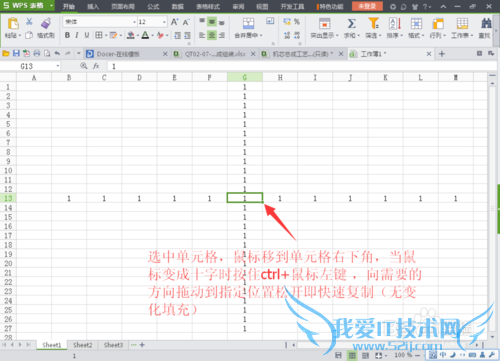Click the orange not-logged-in (未登录) button
Screen dimensions: 500x361
pos(367,6)
